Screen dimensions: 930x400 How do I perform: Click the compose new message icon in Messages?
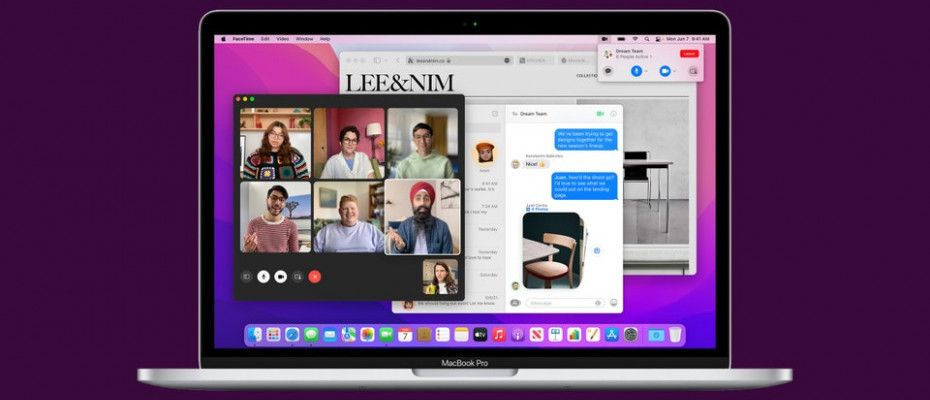pos(495,113)
